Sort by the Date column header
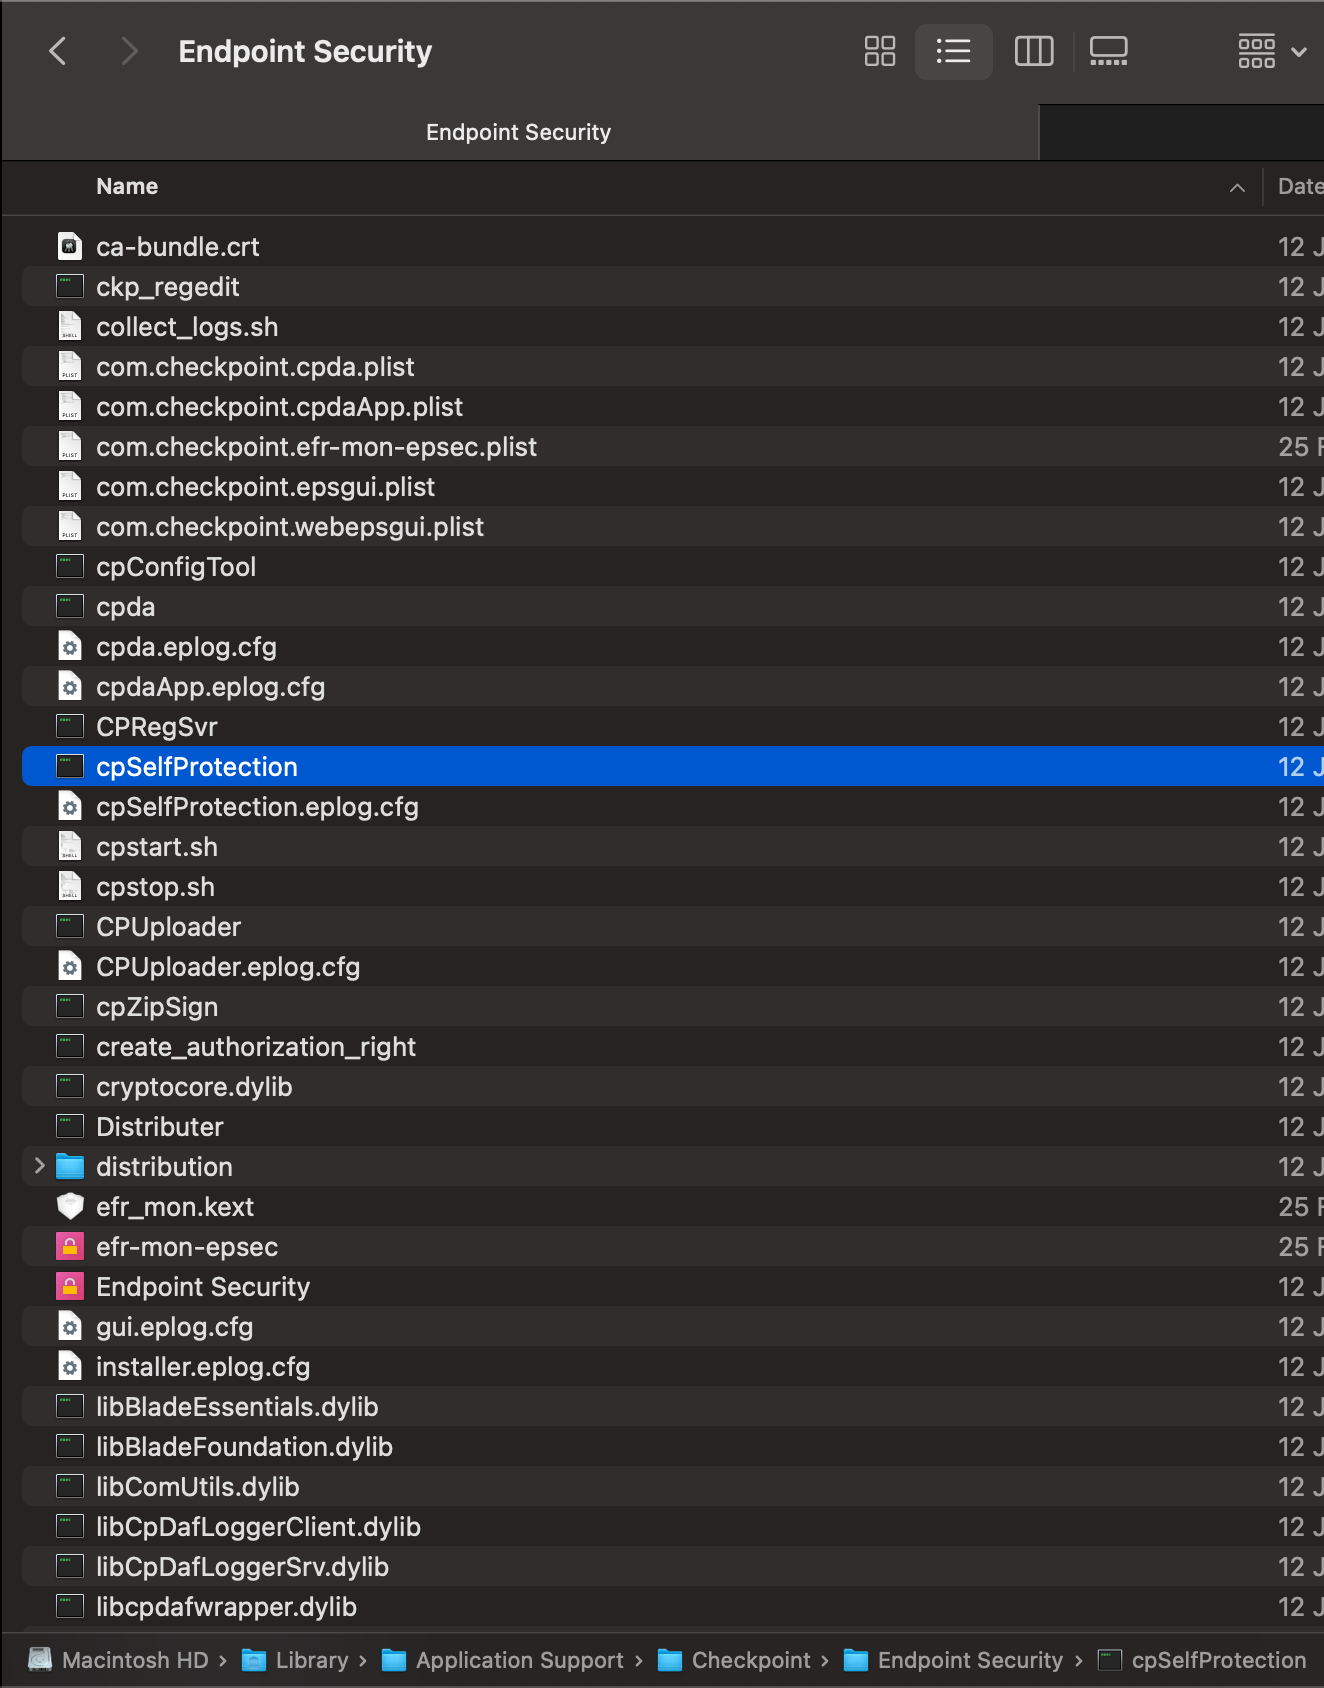Screen dimensions: 1324x1688 (x=1300, y=187)
